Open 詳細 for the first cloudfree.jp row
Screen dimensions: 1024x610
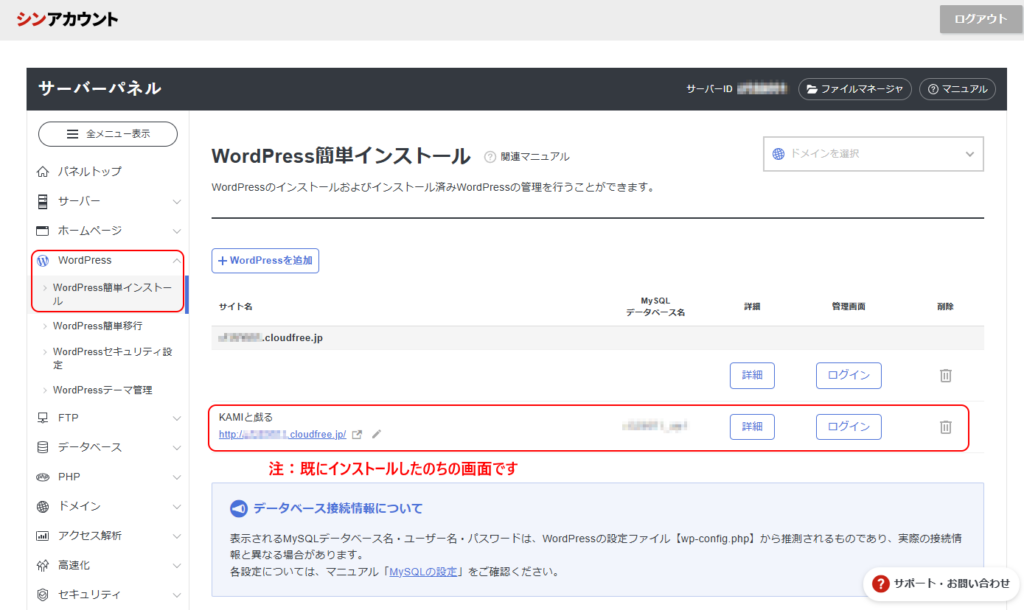point(752,376)
